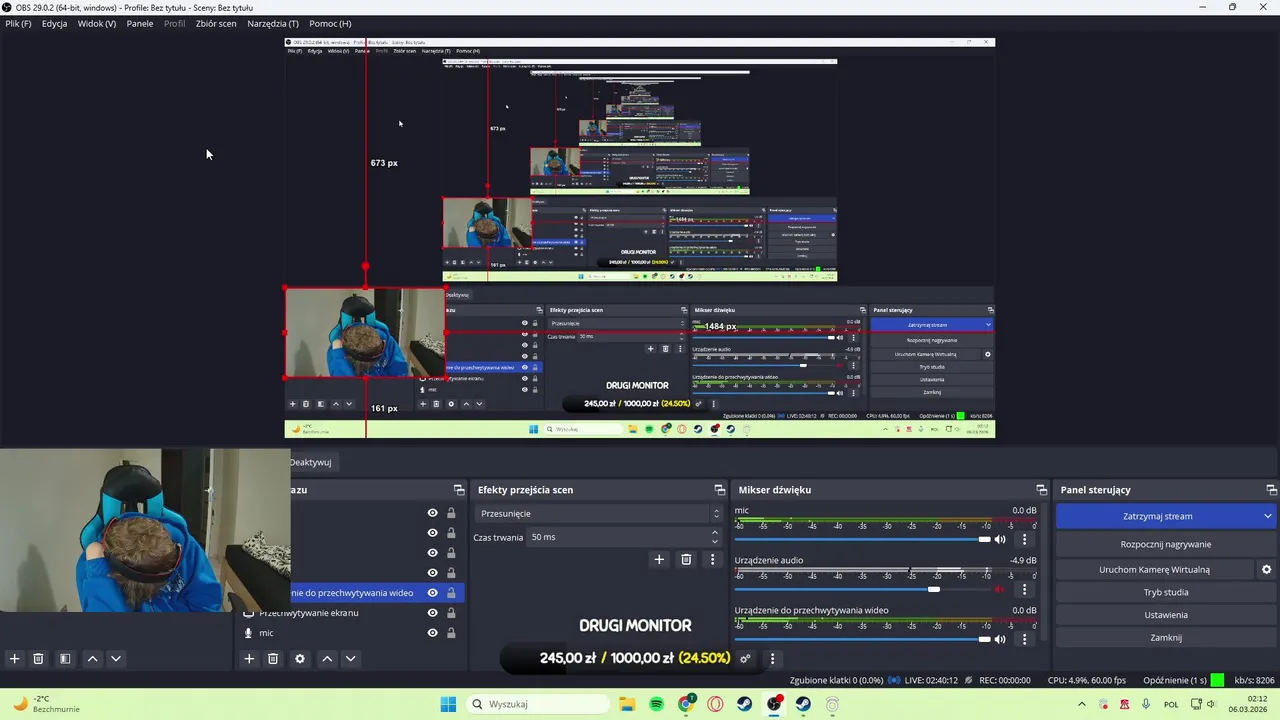Click the Zatrzymaj stream button
Image resolution: width=1280 pixels, height=720 pixels.
coord(1157,516)
